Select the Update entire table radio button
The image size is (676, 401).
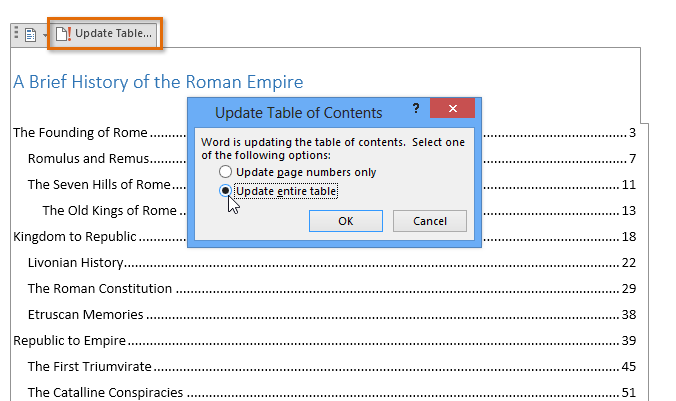tap(226, 191)
